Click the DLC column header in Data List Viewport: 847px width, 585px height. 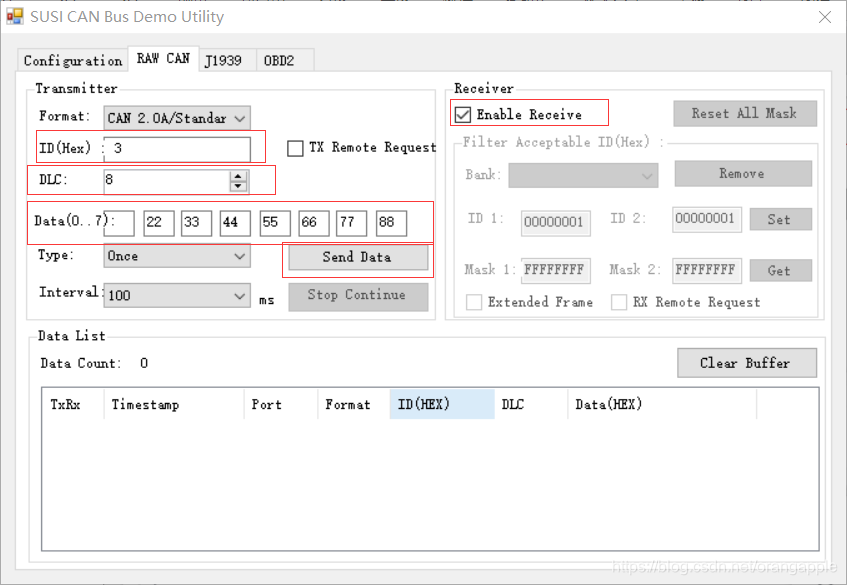pos(531,404)
